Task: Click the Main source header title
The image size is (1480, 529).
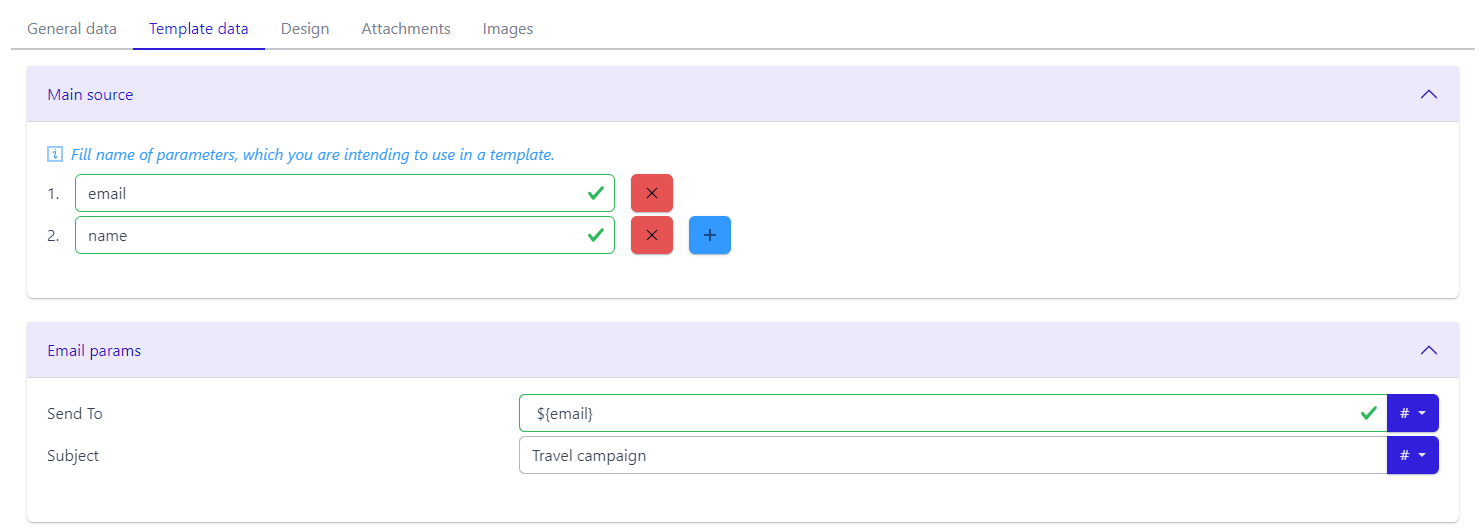Action: [x=90, y=94]
